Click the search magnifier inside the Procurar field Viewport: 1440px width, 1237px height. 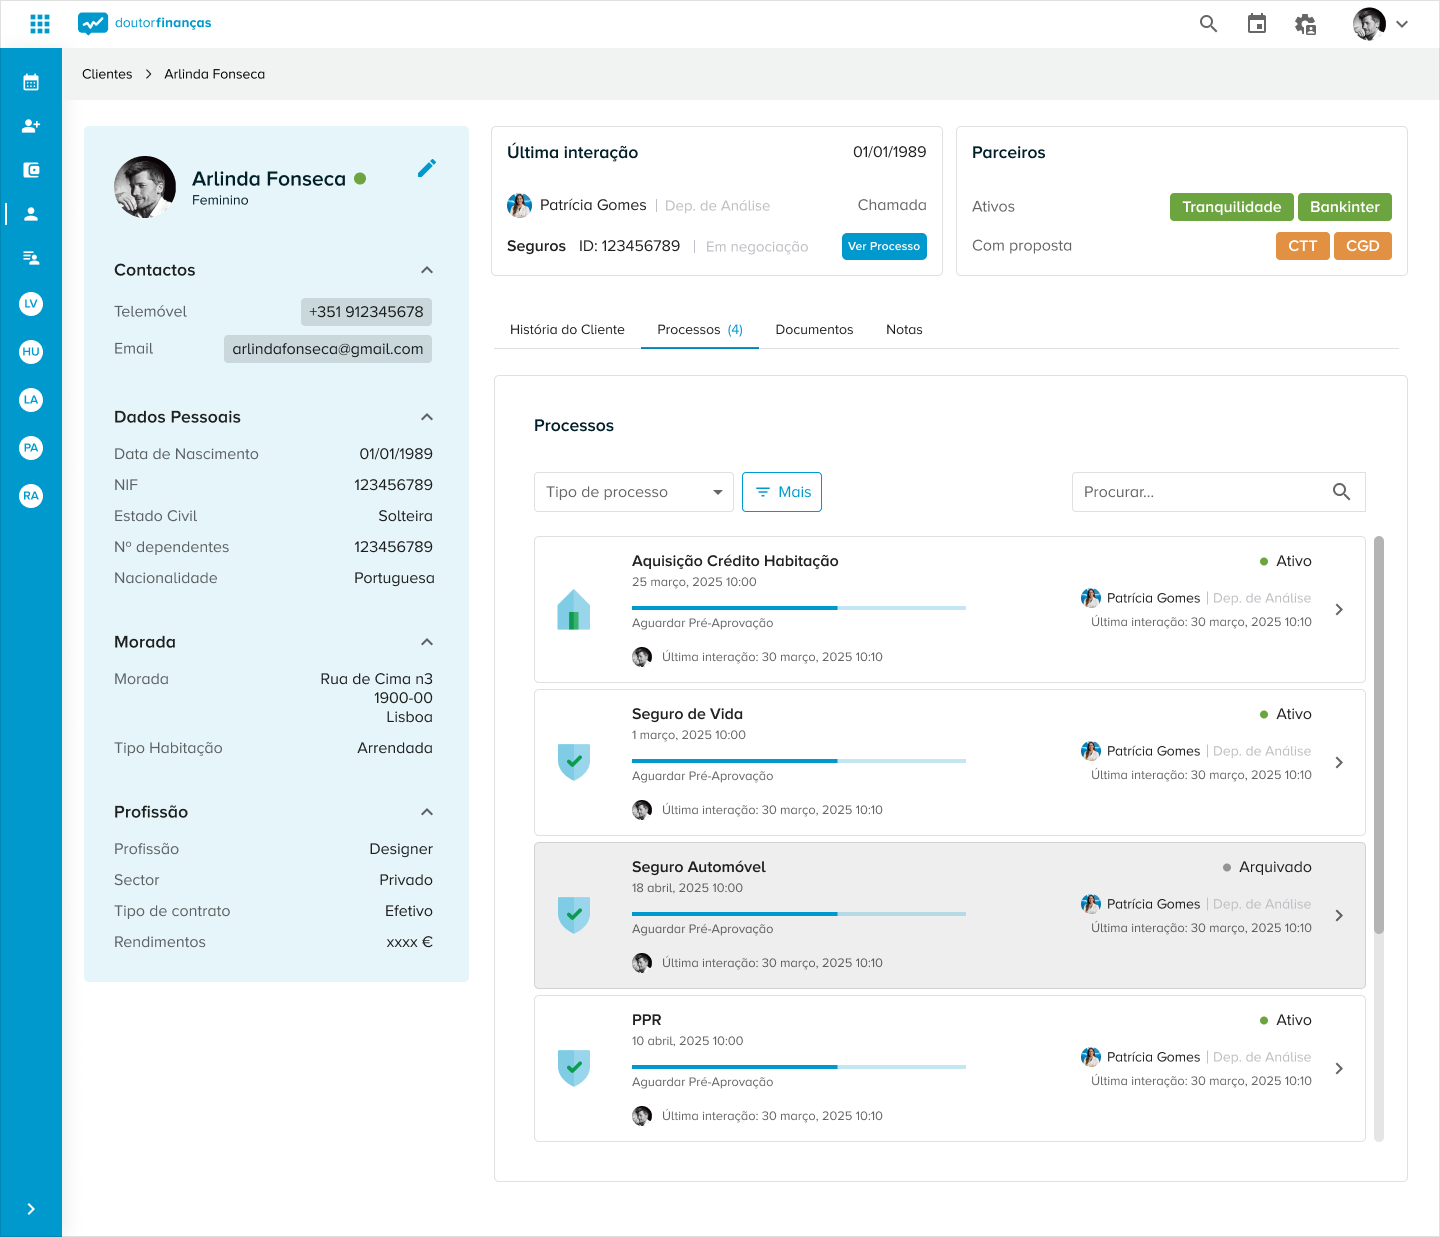(1341, 491)
